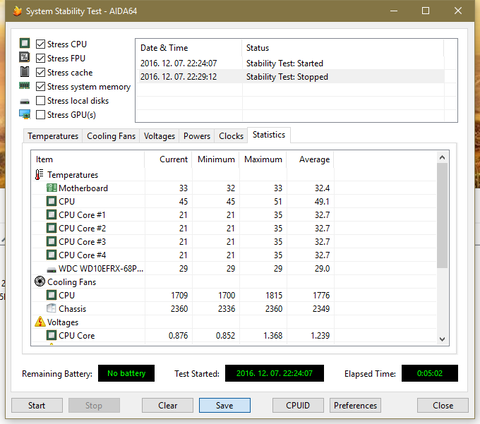
Task: Click the CPU Core #1 icon
Action: click(51, 215)
